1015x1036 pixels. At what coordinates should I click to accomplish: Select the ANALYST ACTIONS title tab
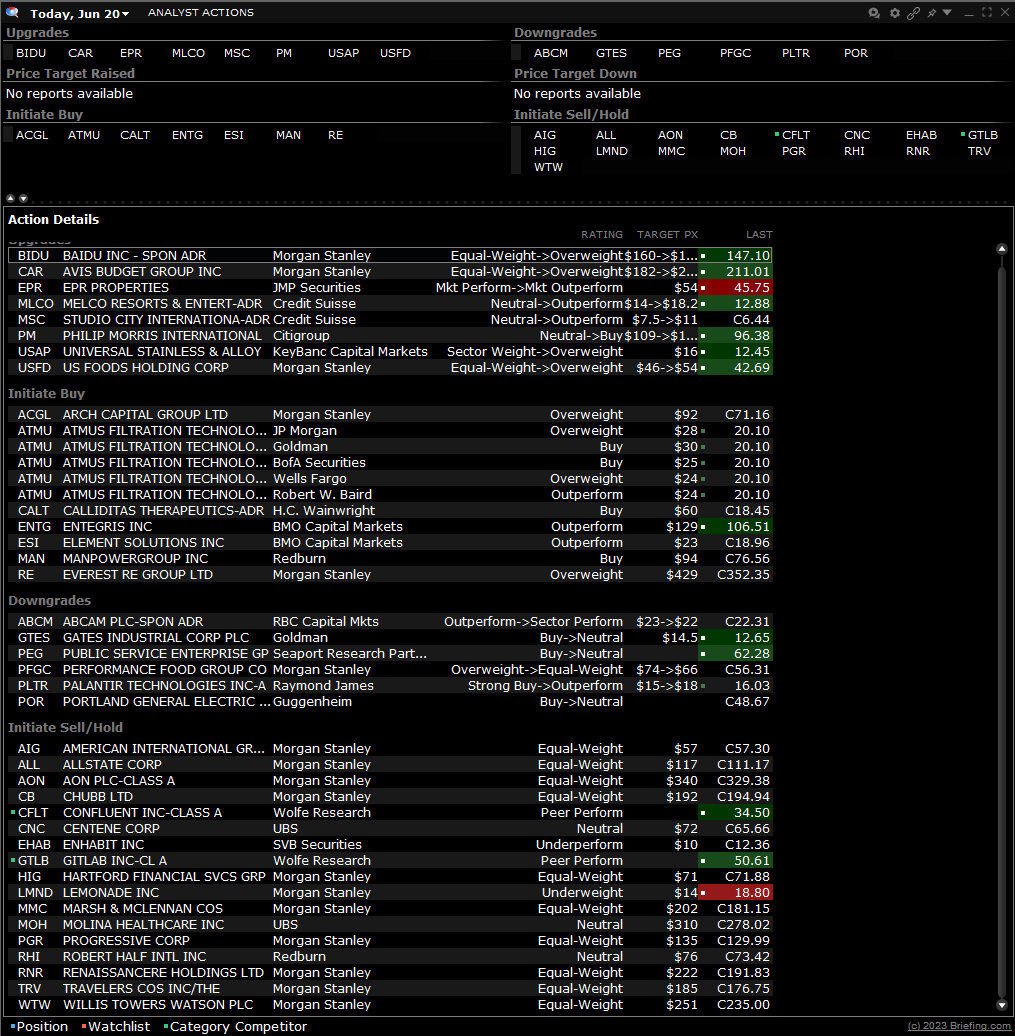[200, 13]
